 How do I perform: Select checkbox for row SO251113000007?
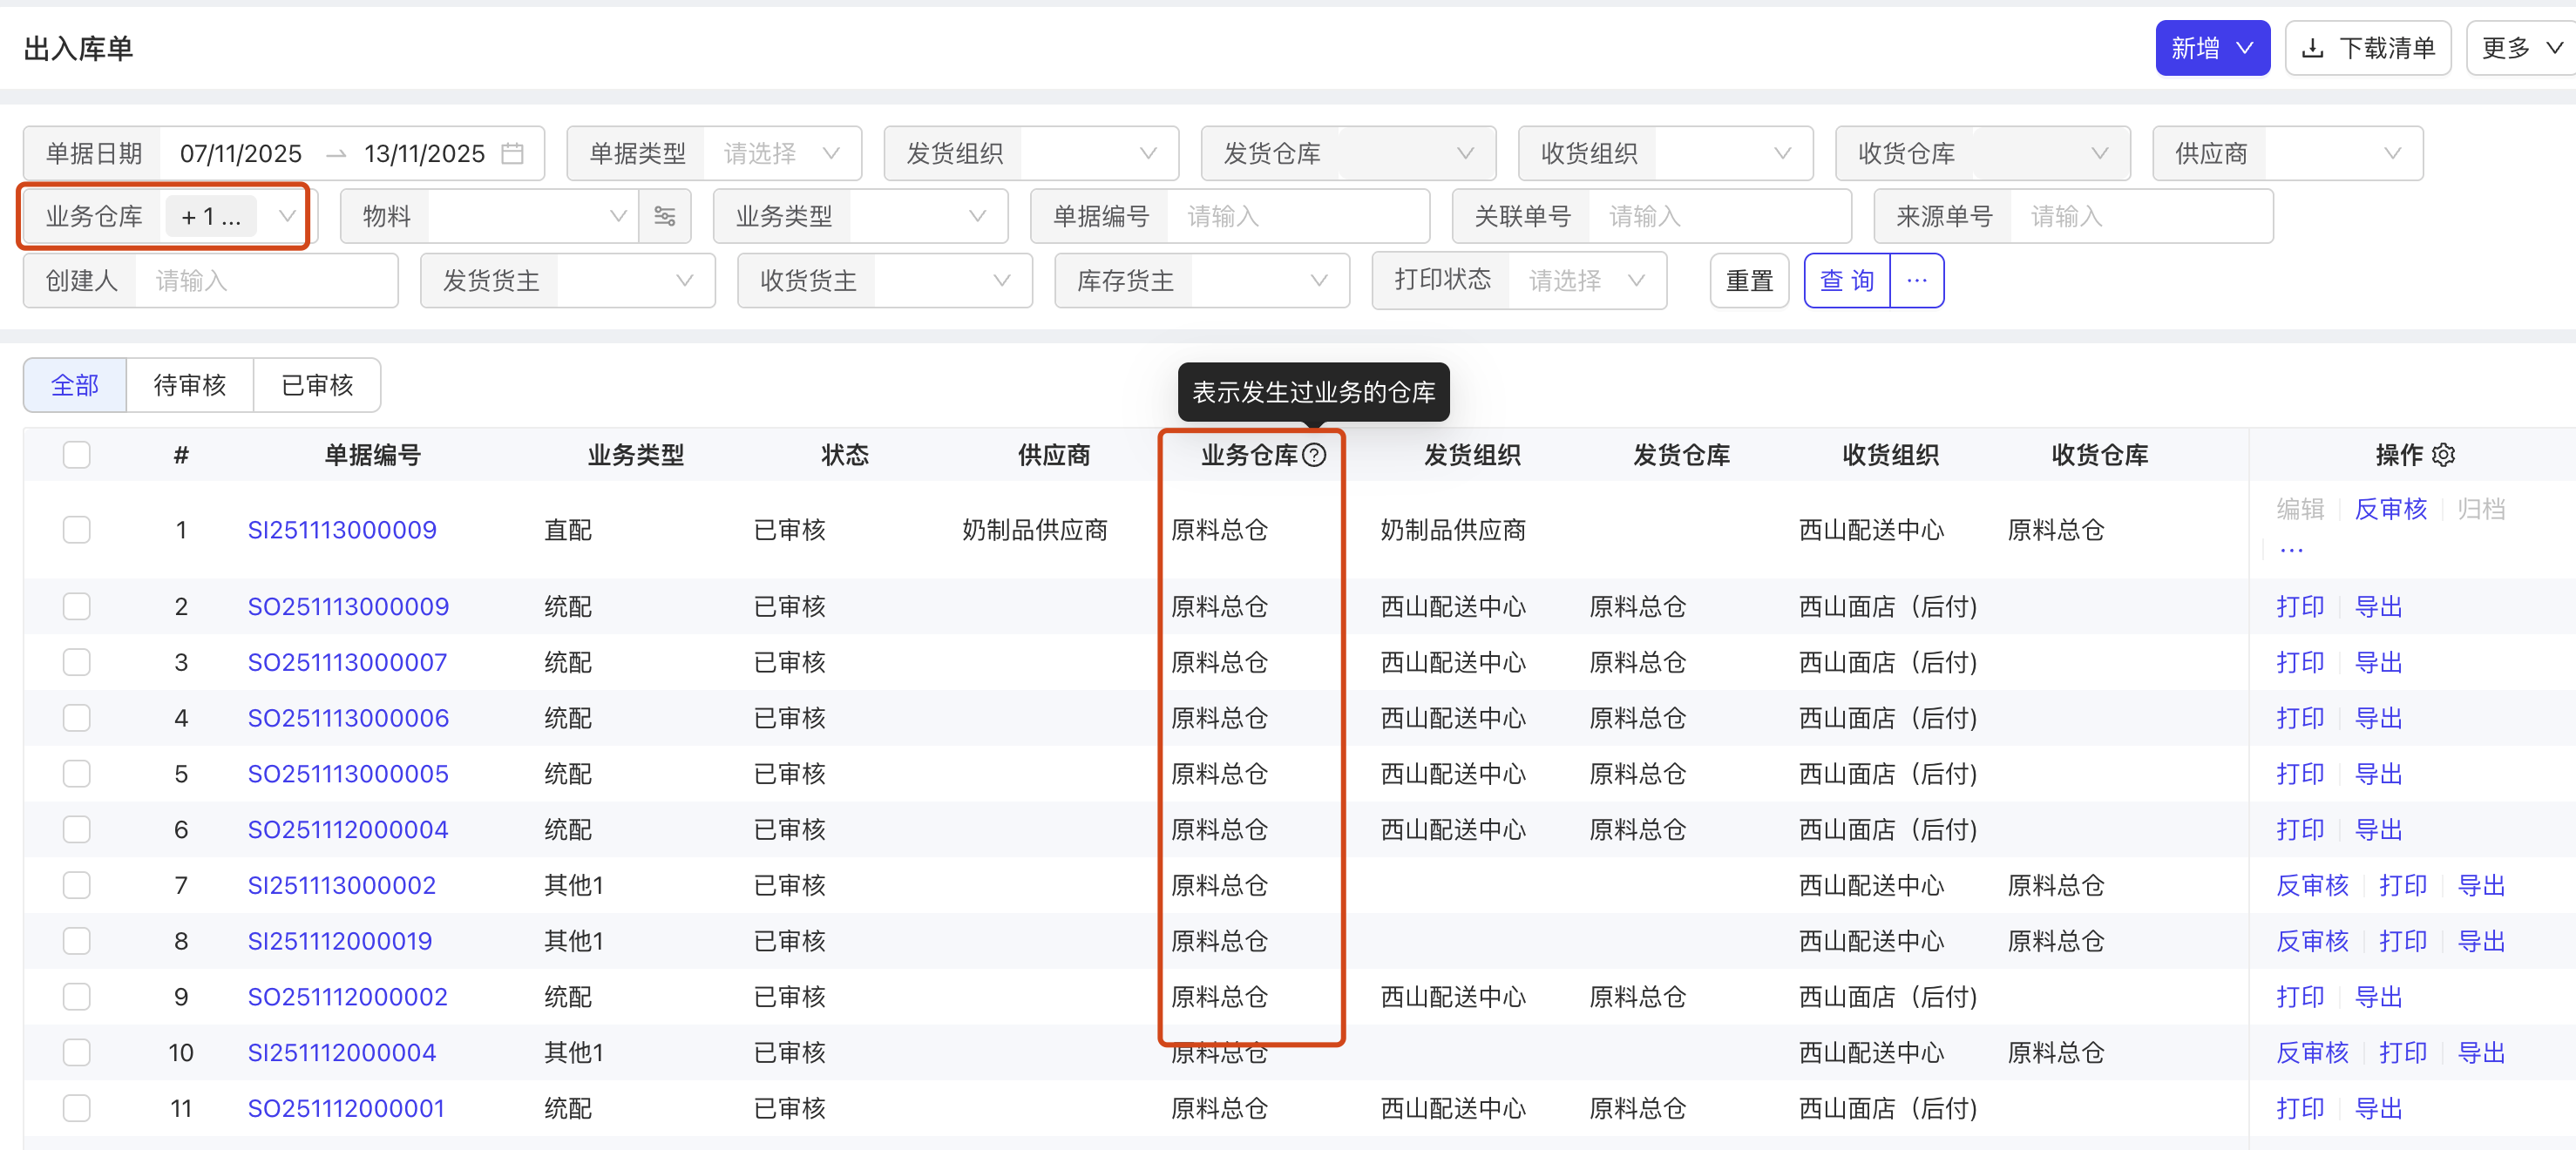click(x=77, y=662)
